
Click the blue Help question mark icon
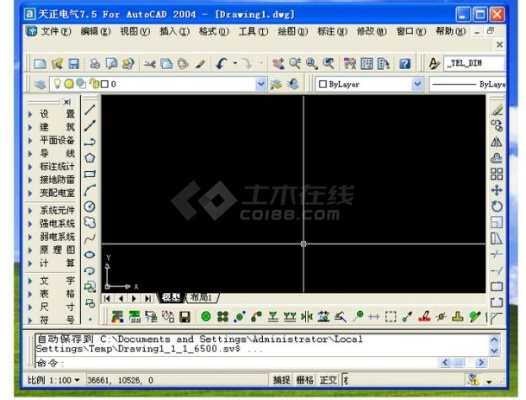pos(405,63)
